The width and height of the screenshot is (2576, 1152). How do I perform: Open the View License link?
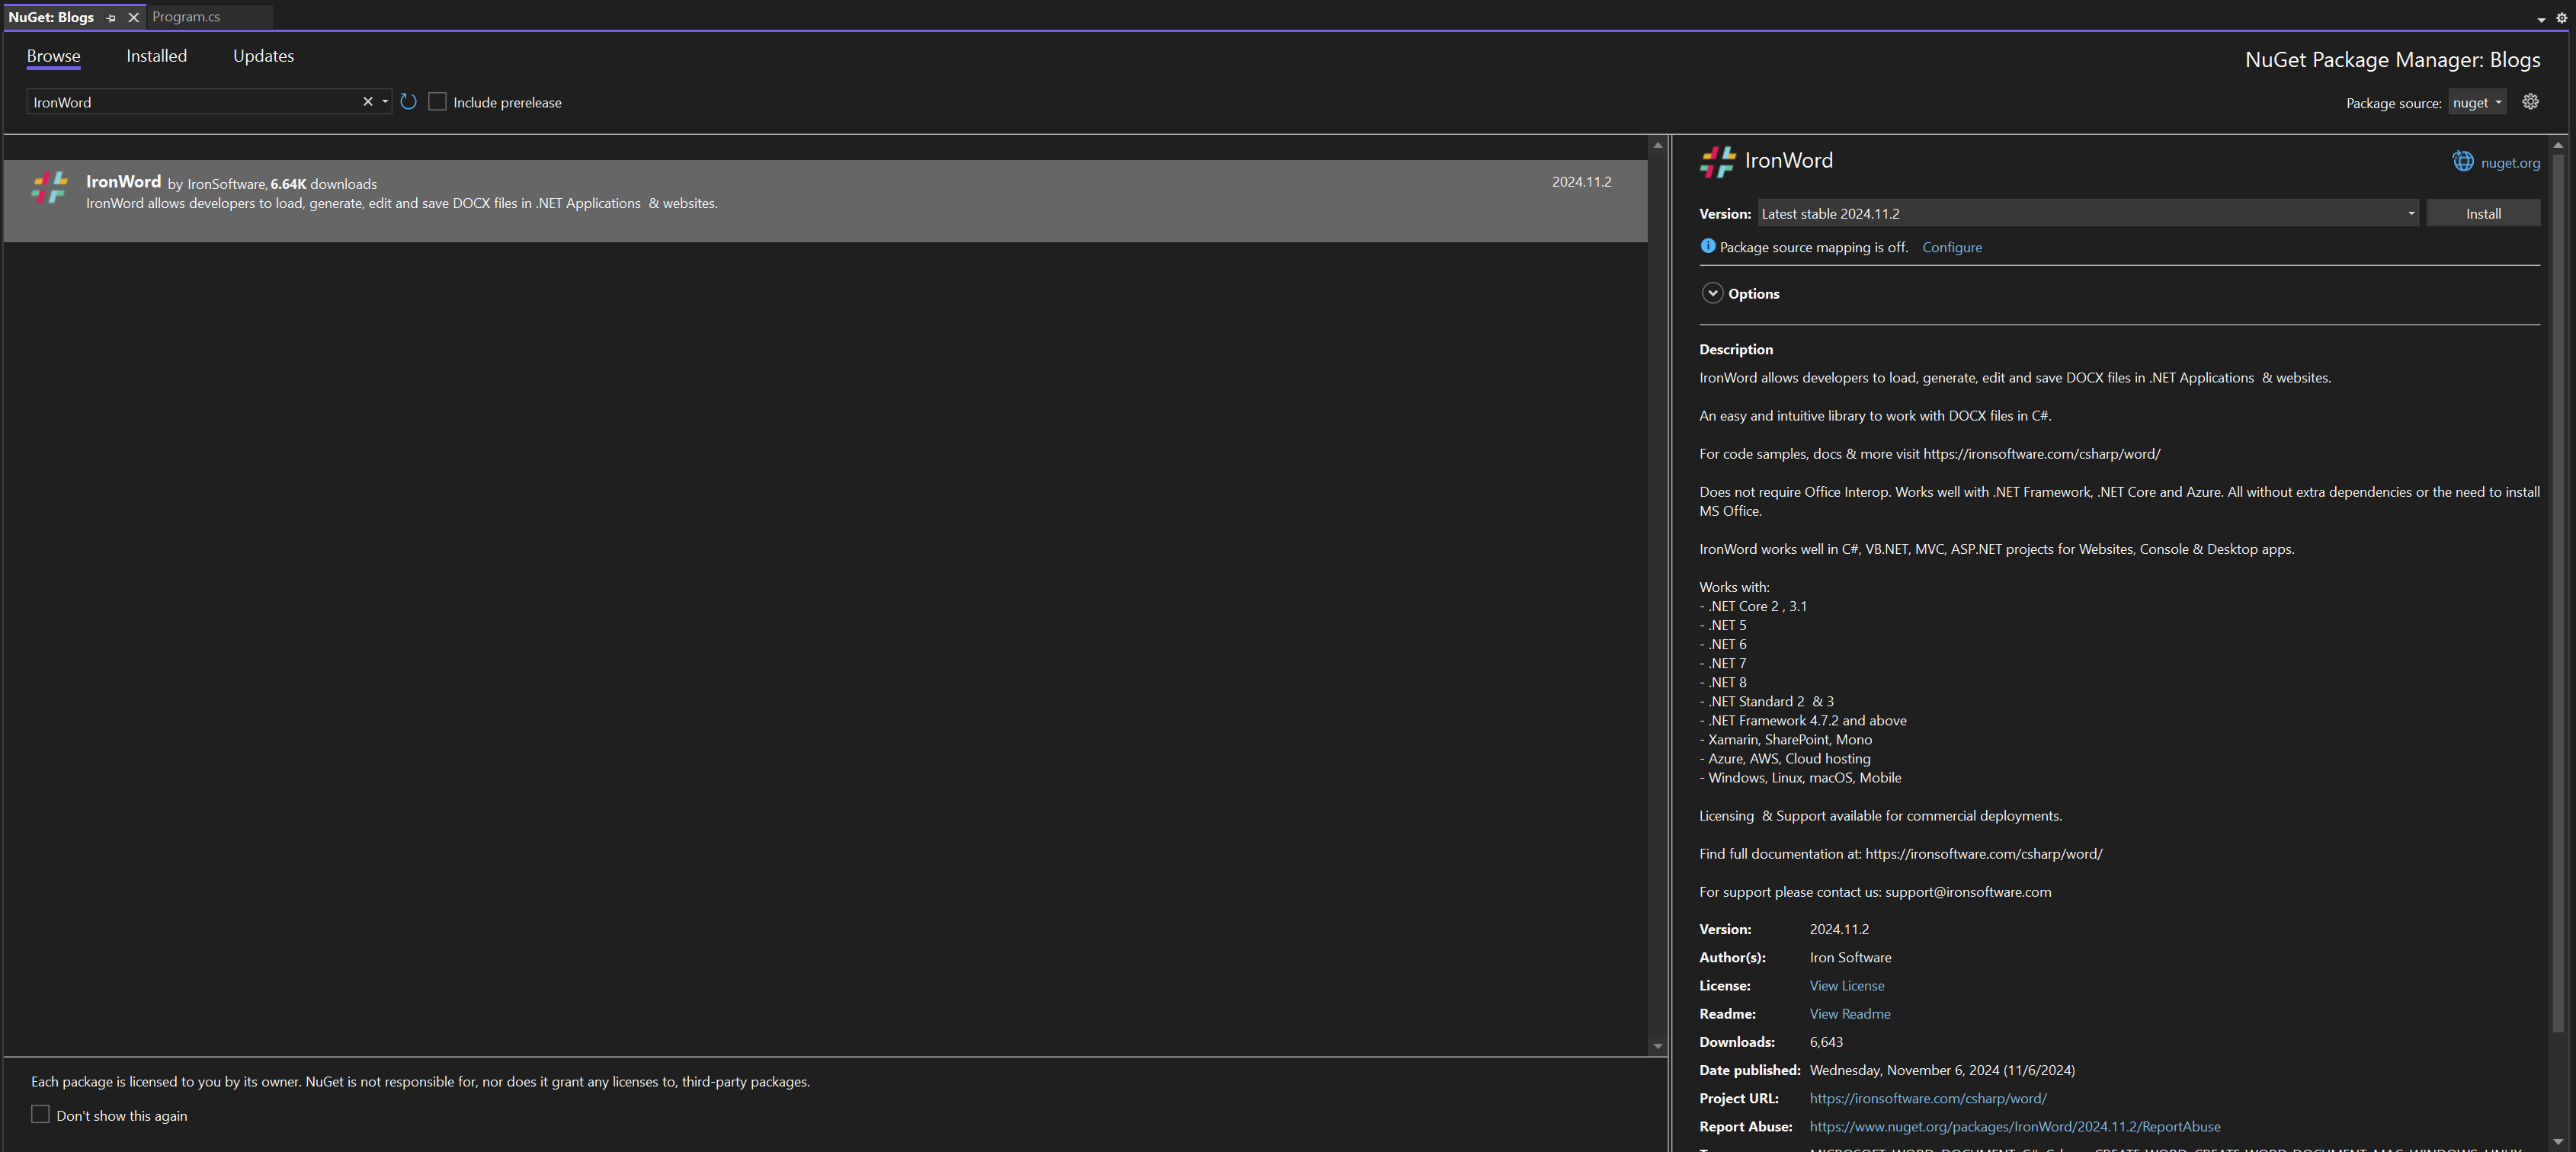point(1846,986)
